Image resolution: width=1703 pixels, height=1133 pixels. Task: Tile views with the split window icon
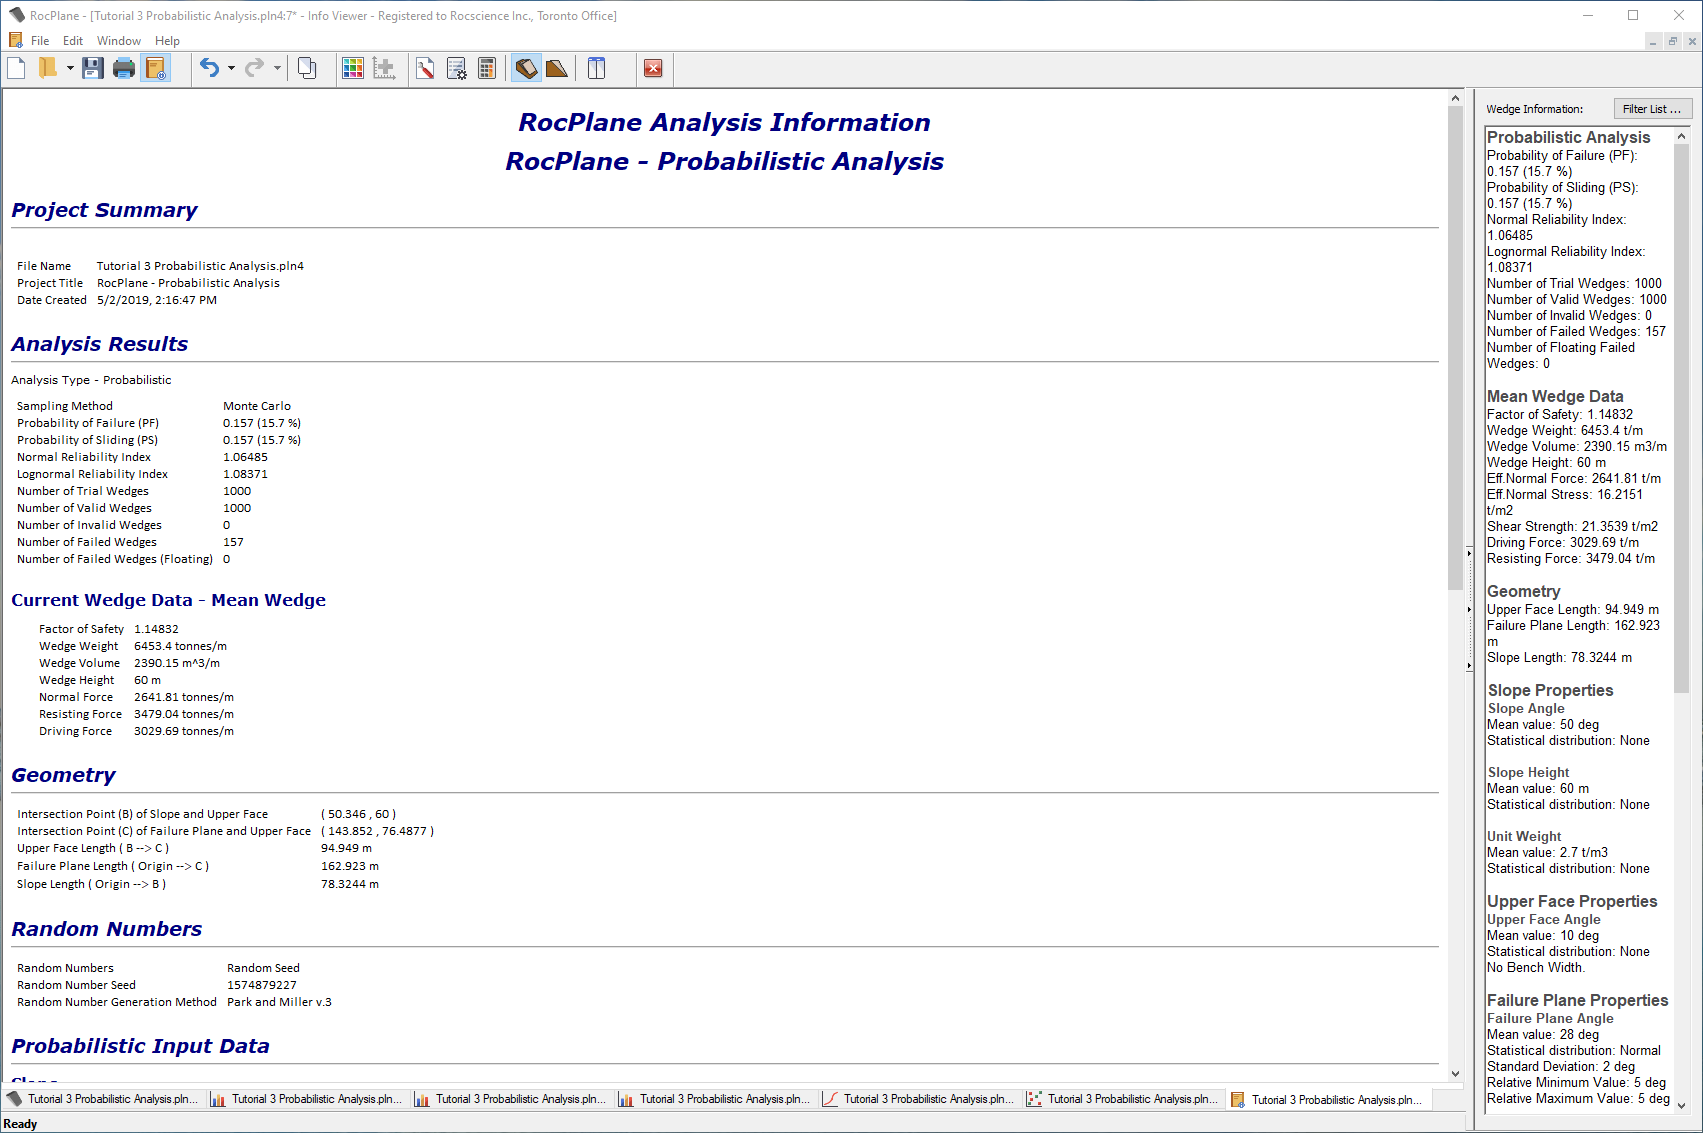tap(597, 68)
